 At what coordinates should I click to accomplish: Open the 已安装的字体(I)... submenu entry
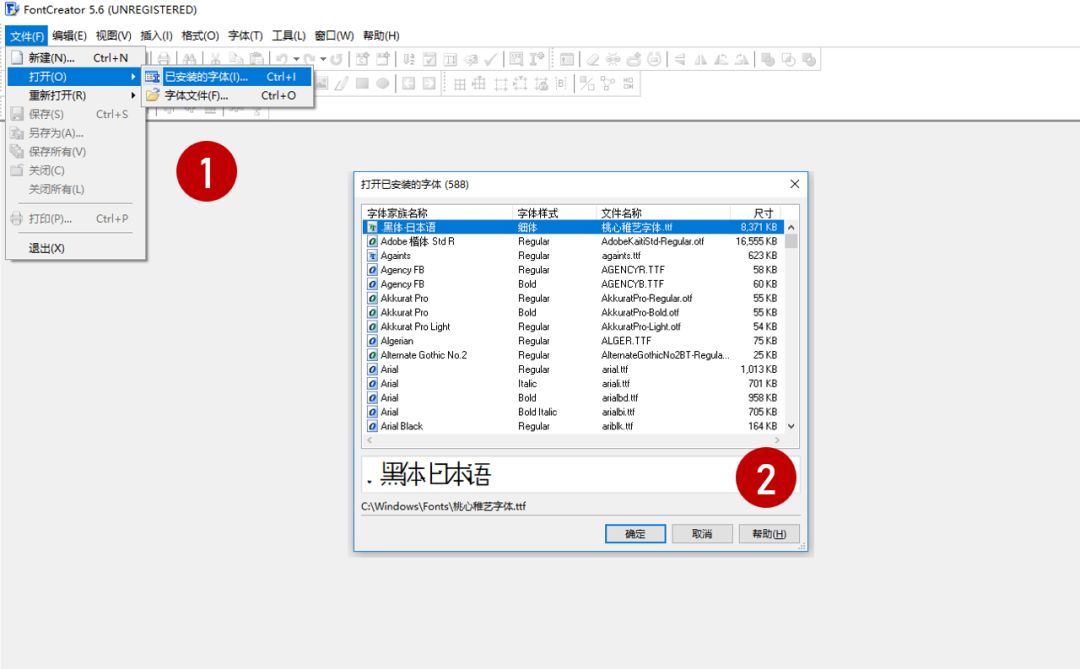(228, 76)
